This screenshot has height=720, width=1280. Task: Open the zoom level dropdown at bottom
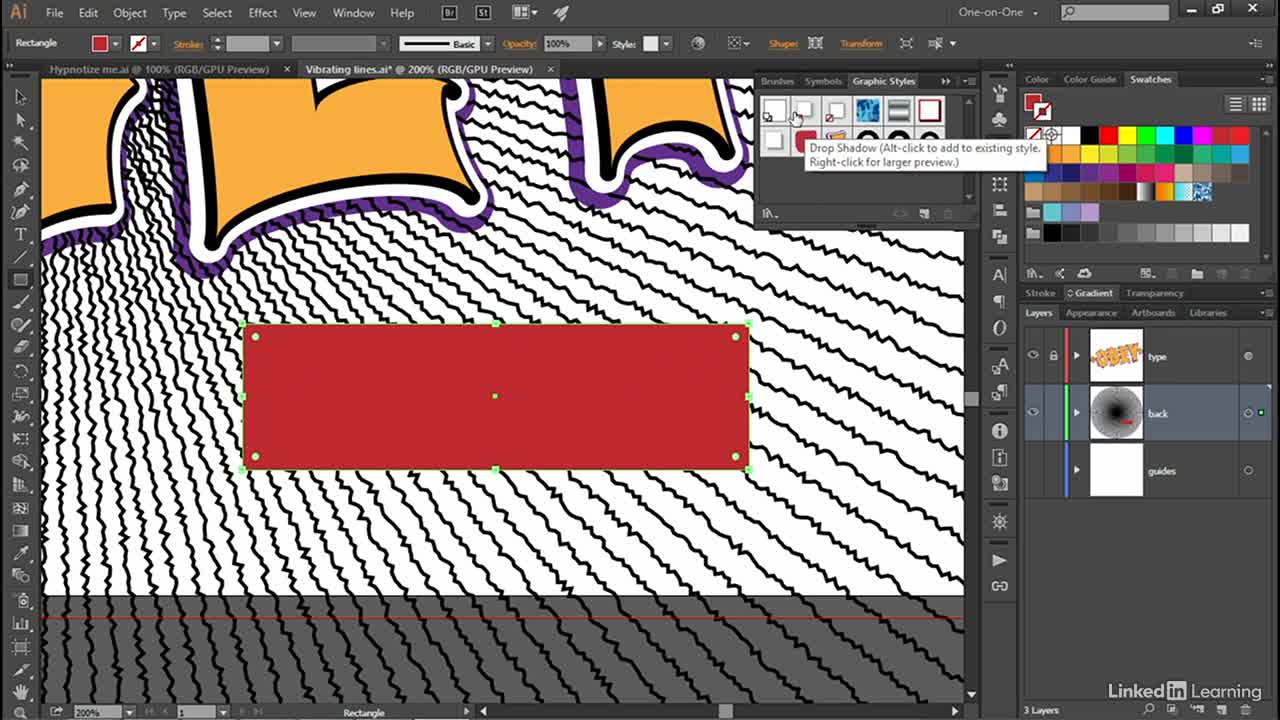129,712
